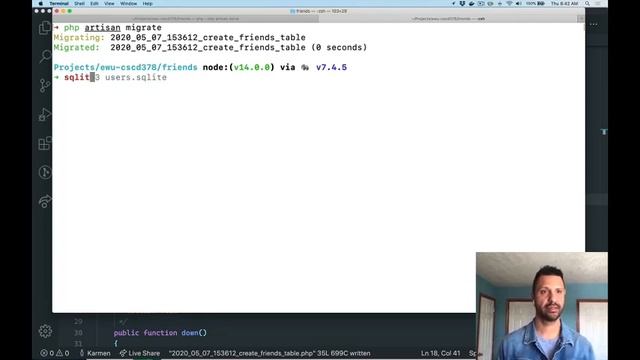Click the VS Code editor more actions ellipsis
This screenshot has width=640, height=360.
tap(594, 24)
